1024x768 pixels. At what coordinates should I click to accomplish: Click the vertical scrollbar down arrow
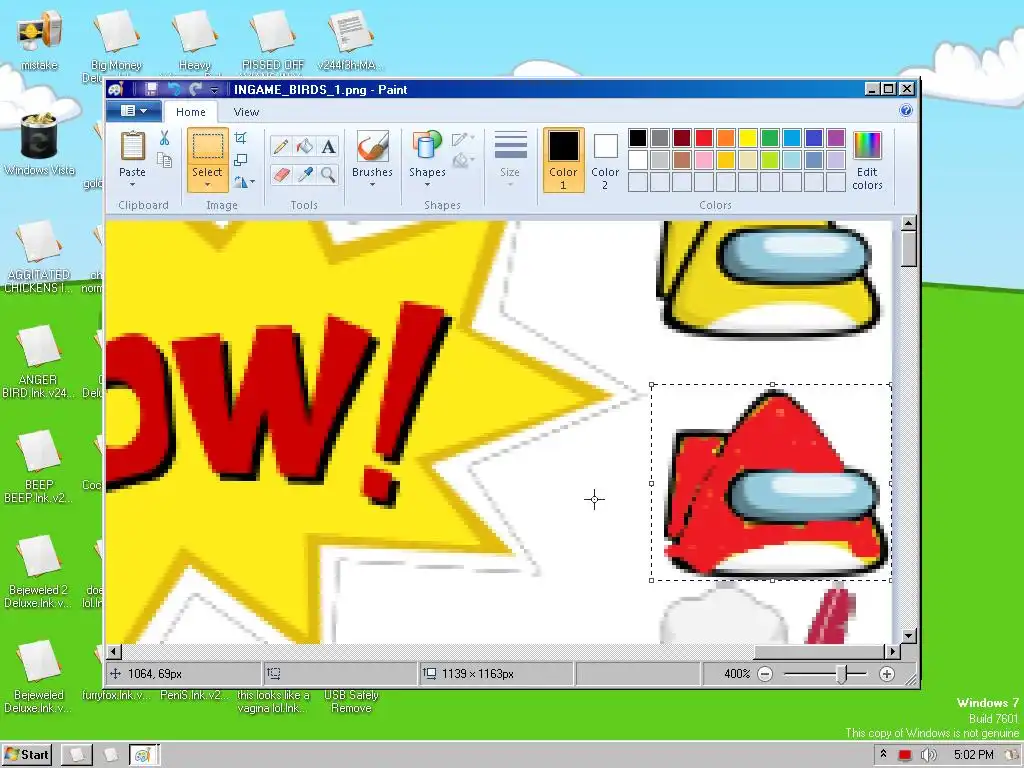coord(908,635)
